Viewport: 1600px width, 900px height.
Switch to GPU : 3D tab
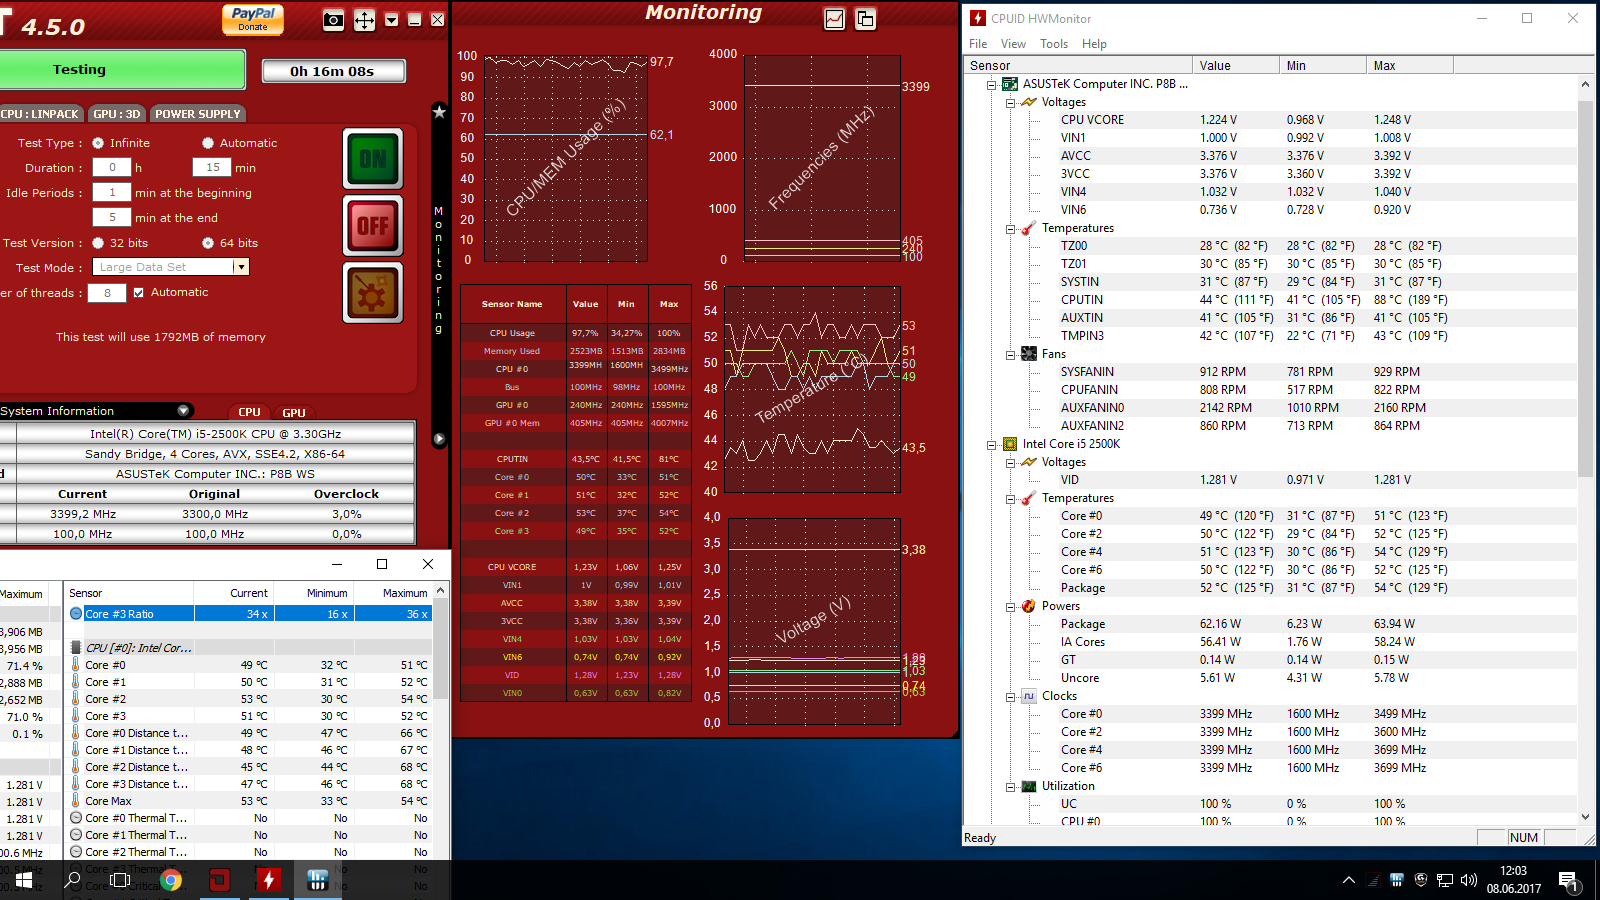pyautogui.click(x=117, y=114)
